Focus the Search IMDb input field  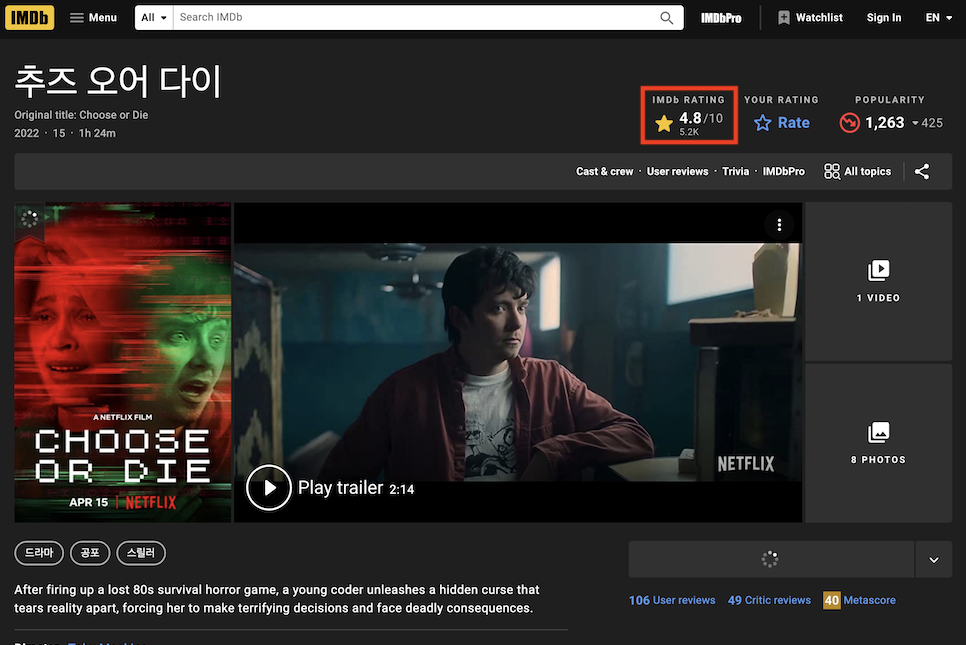pos(415,17)
